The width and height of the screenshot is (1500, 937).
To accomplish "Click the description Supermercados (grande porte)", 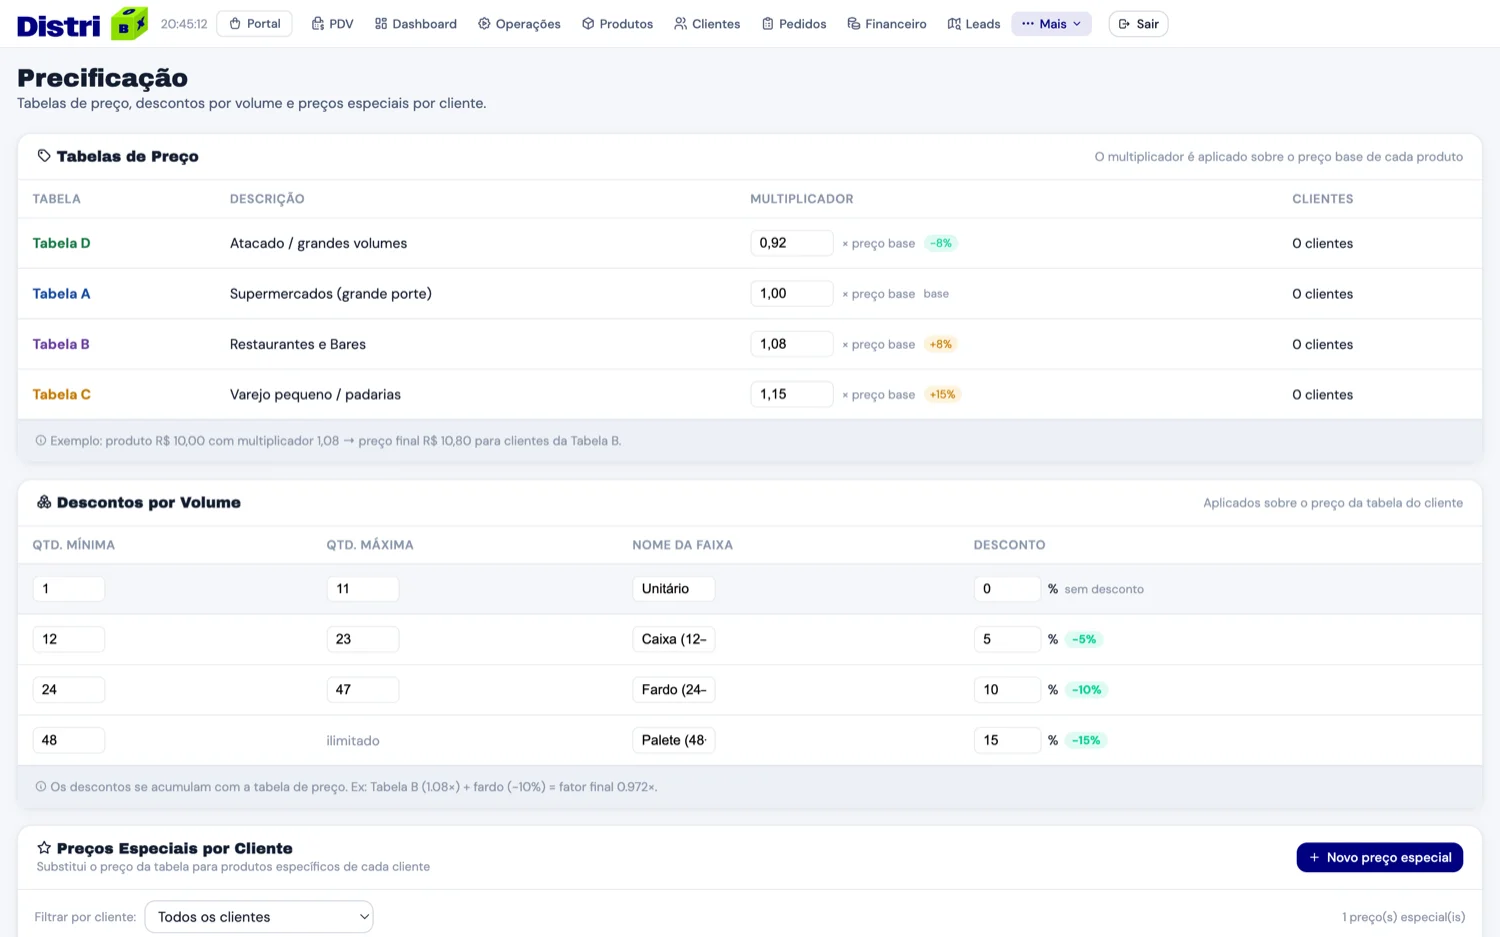I will 331,294.
